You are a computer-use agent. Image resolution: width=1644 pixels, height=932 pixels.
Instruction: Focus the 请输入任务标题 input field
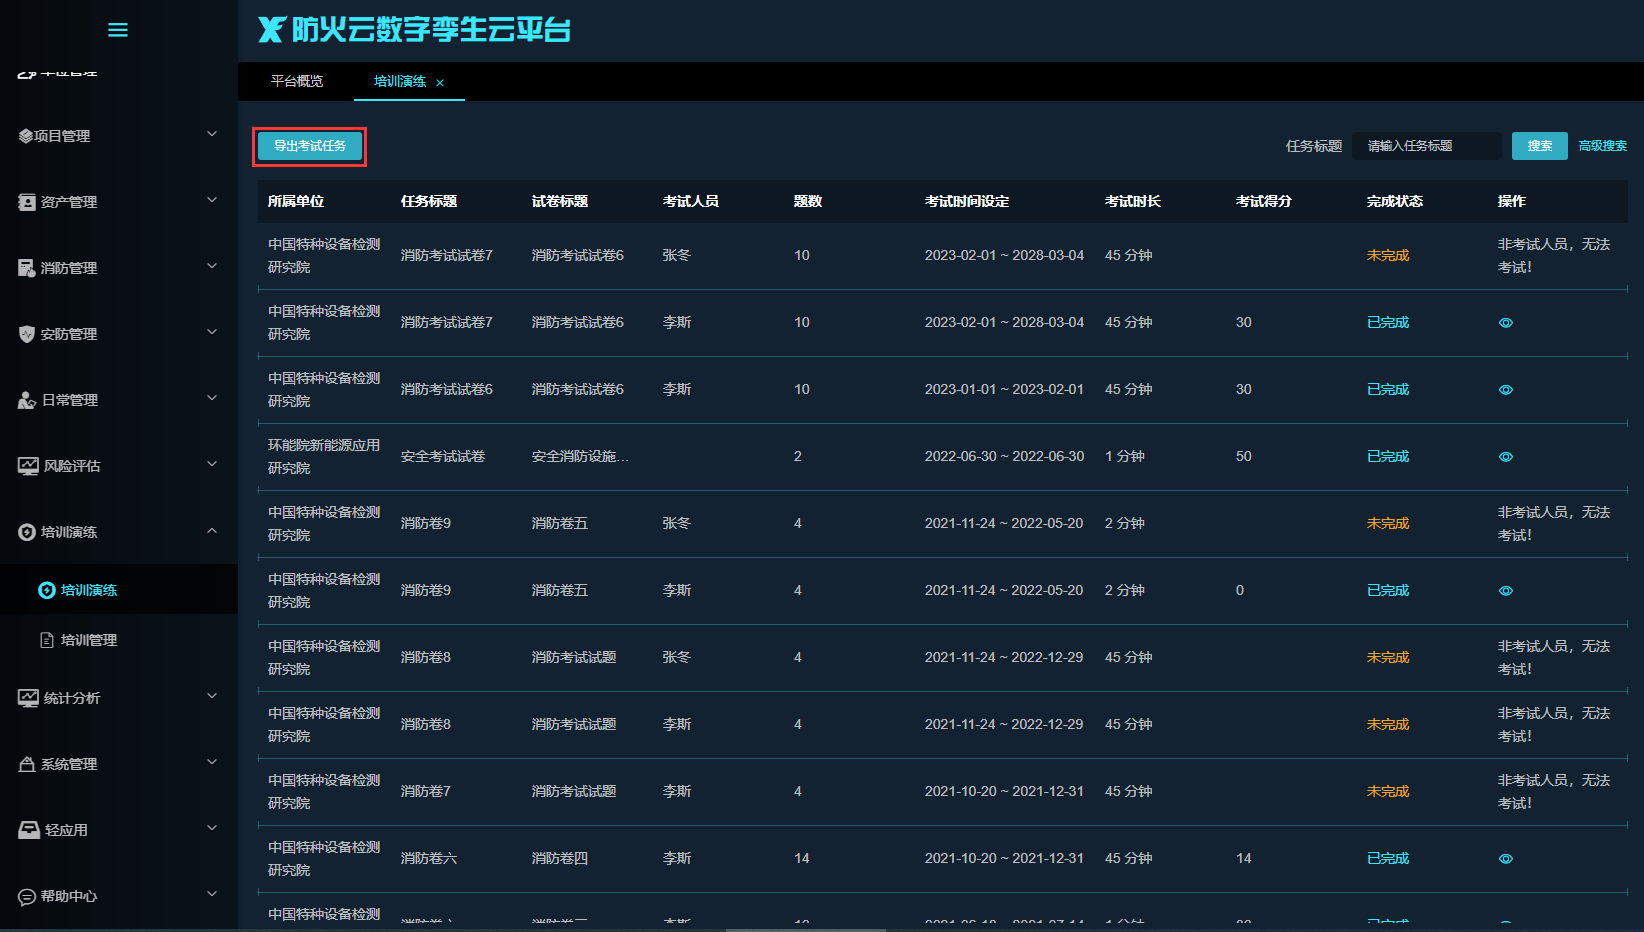(1427, 146)
